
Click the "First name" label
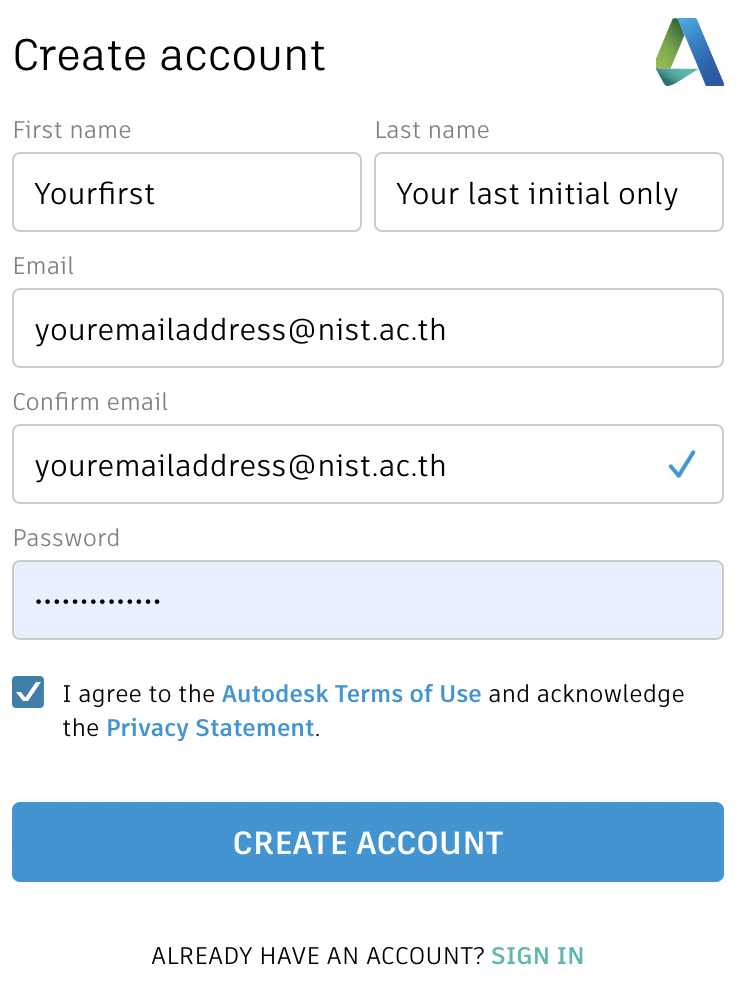pos(72,130)
